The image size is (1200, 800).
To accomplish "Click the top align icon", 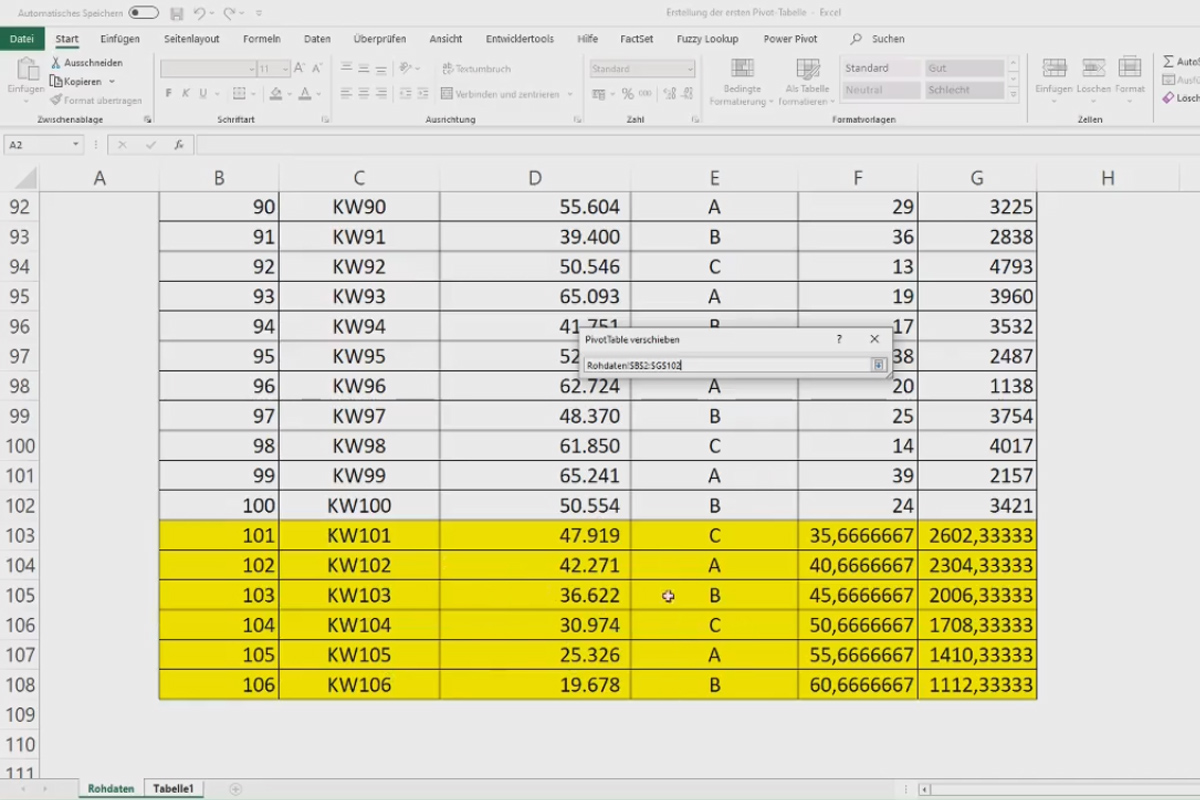I will click(x=346, y=68).
